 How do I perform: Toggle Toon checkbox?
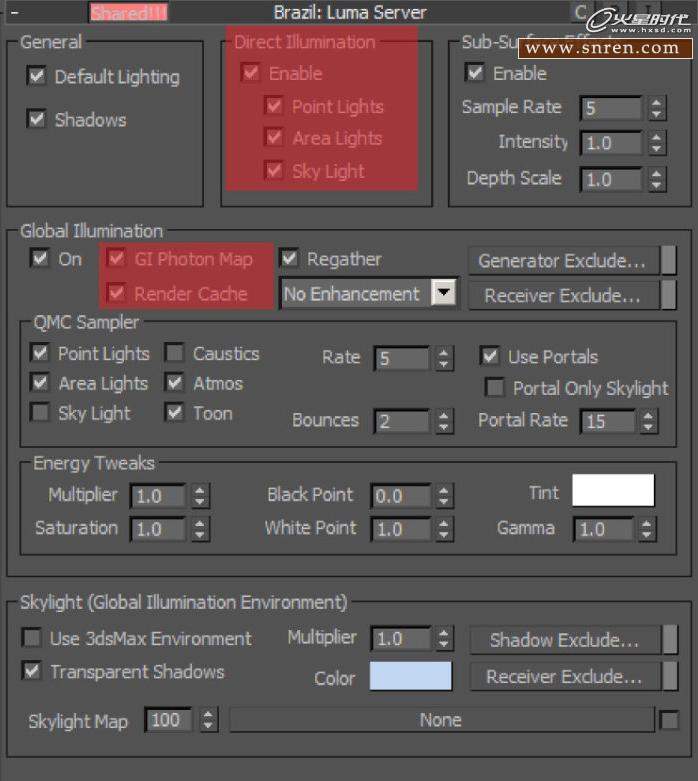(x=174, y=413)
